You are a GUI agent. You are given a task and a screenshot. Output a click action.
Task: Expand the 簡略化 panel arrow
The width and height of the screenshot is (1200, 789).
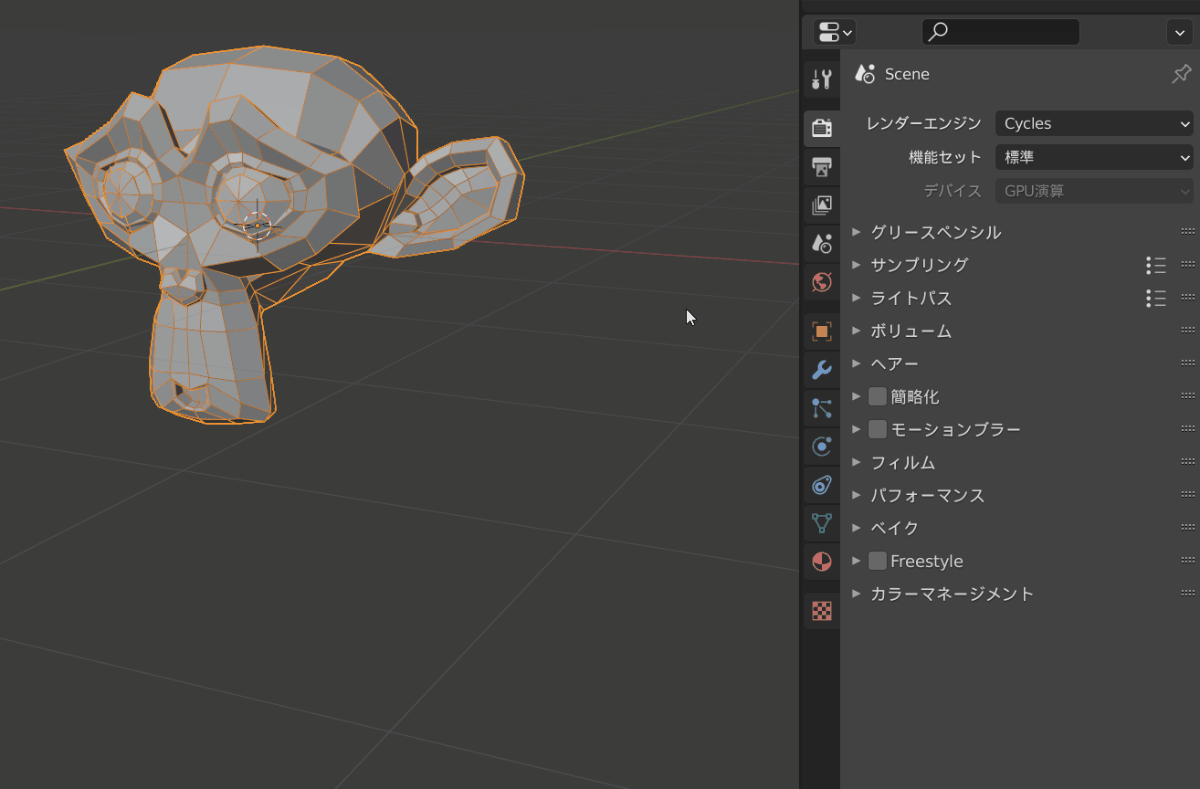coord(856,397)
